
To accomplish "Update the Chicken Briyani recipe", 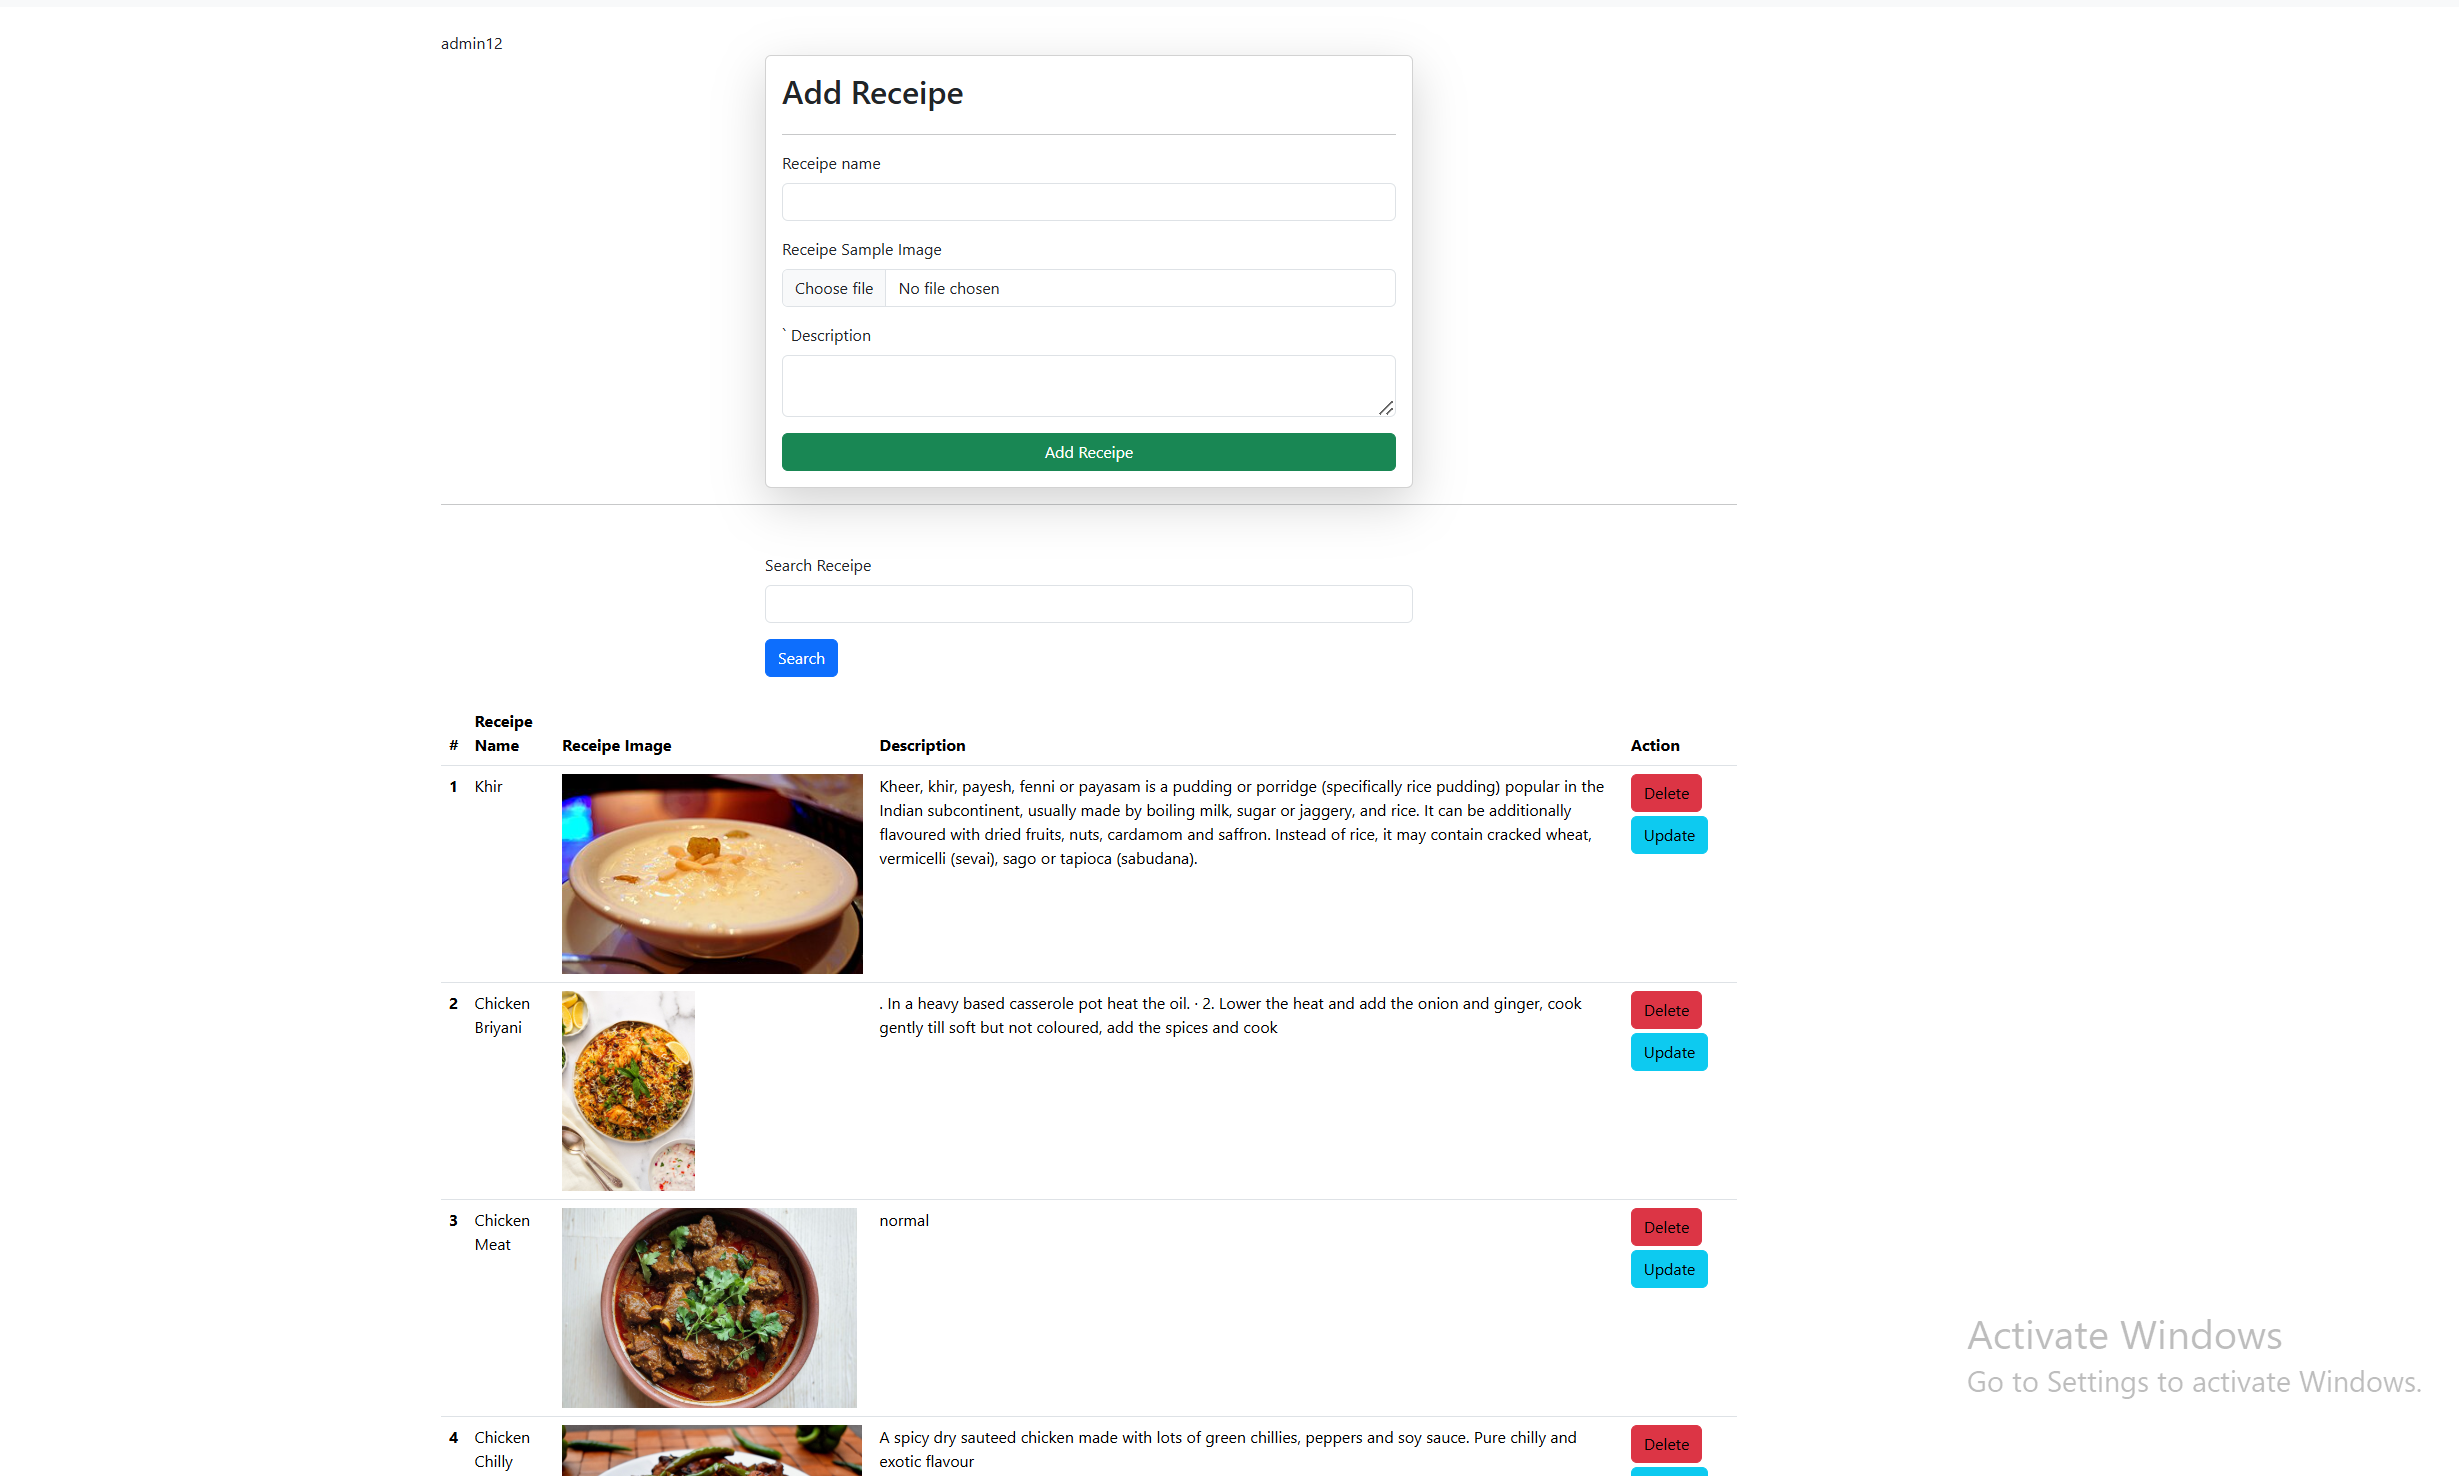I will (1668, 1052).
